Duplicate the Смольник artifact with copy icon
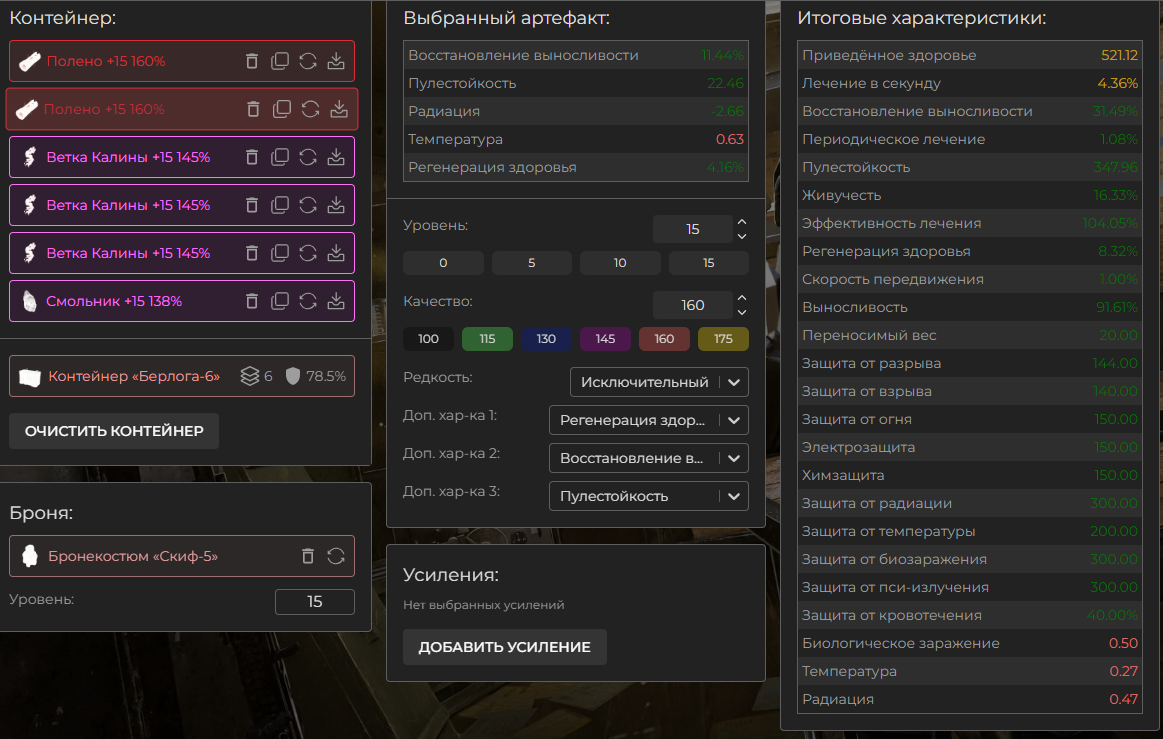 pyautogui.click(x=280, y=301)
